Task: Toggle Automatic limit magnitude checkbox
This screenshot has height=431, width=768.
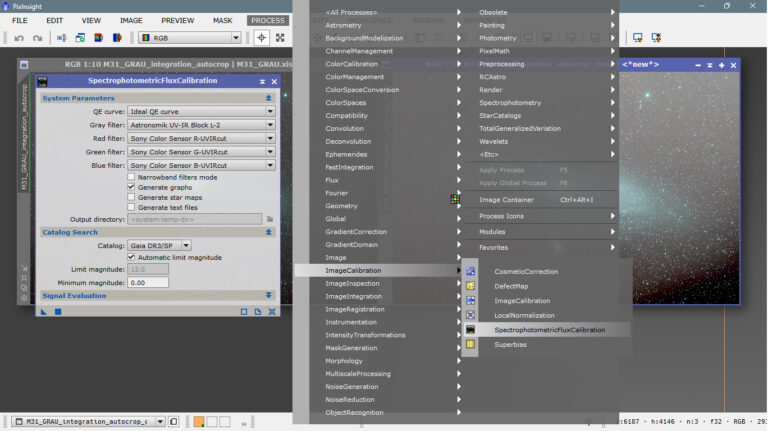Action: (x=131, y=257)
